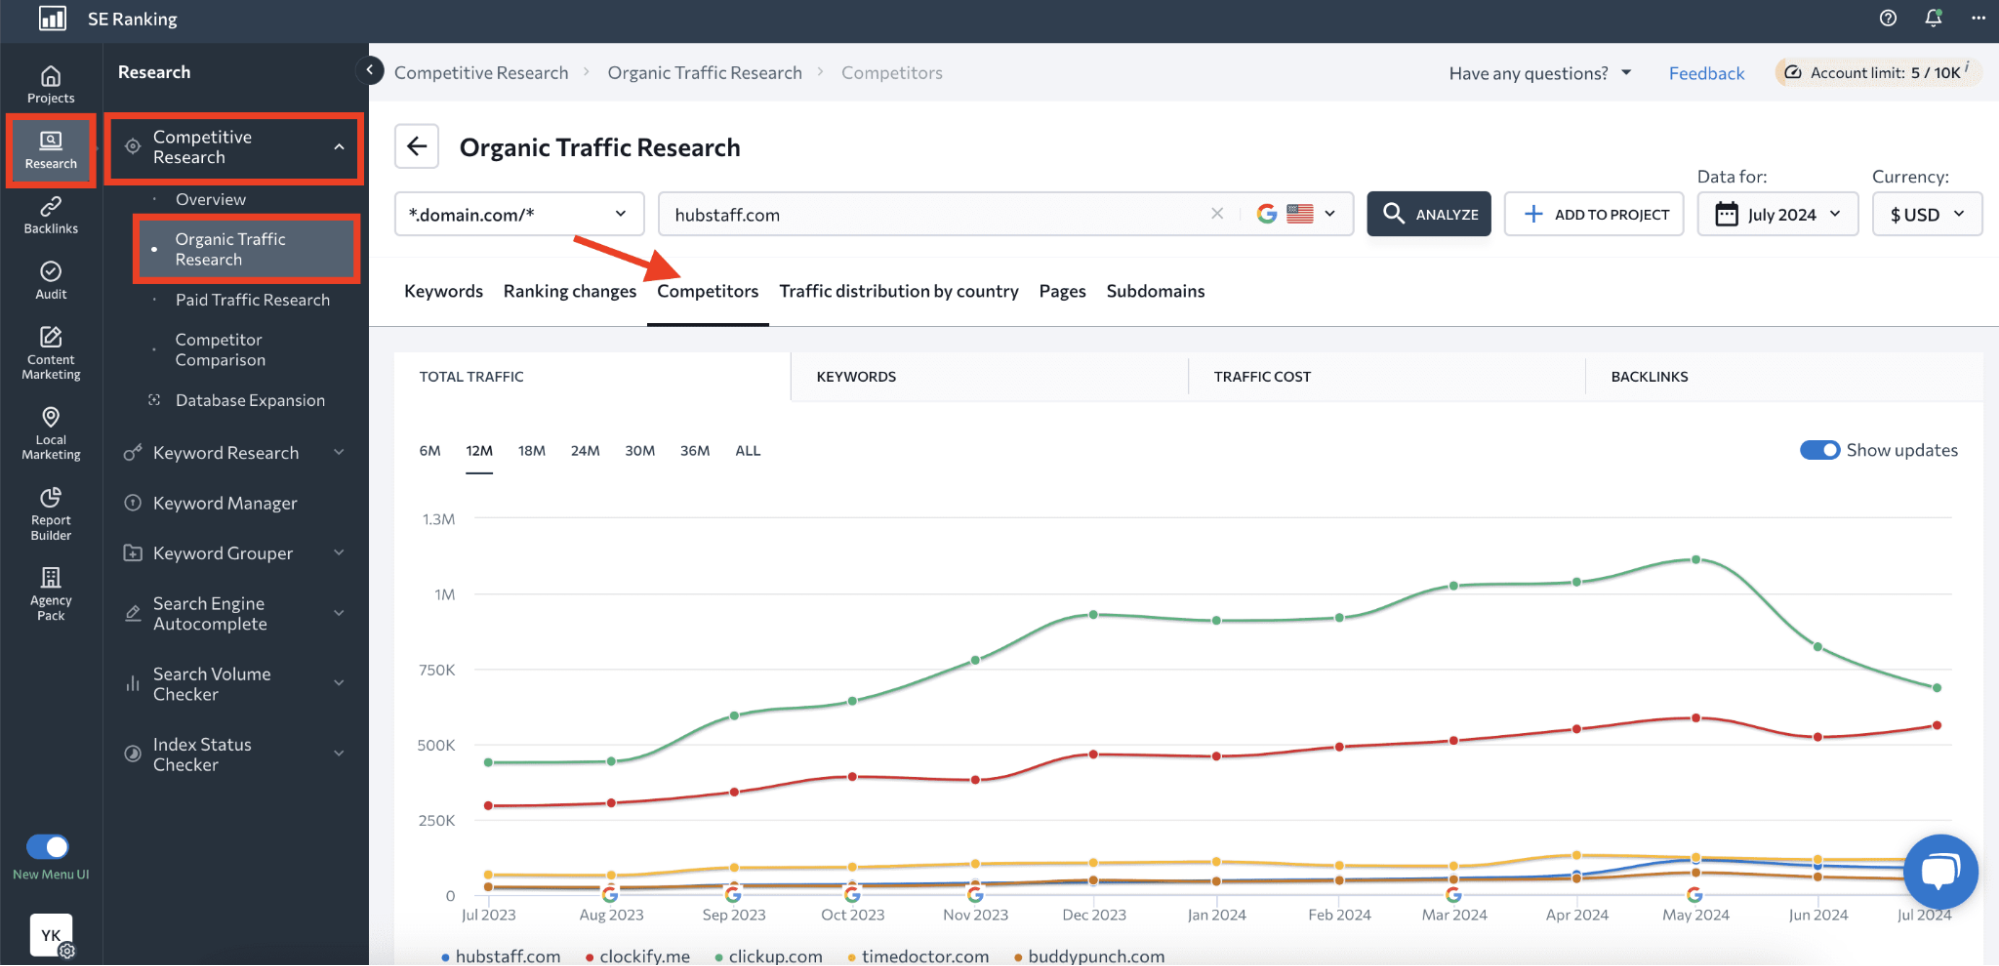
Task: Open the live chat bubble
Action: point(1940,871)
